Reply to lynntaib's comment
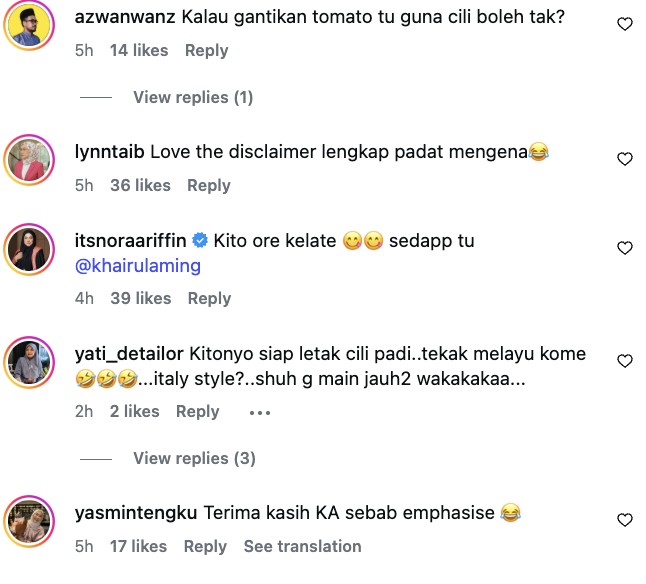 click(x=208, y=185)
